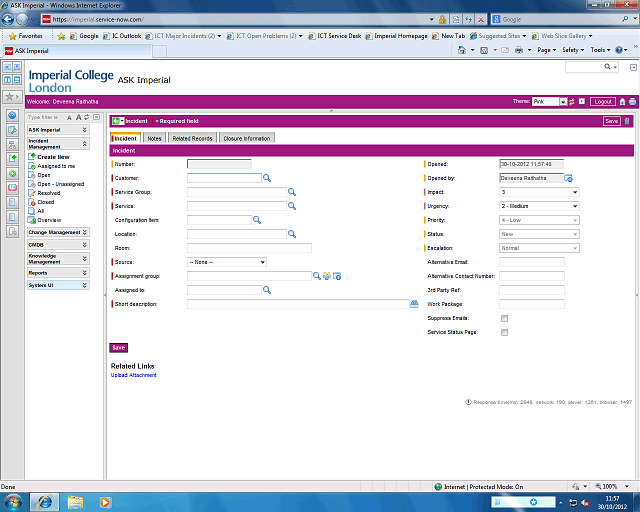The image size is (640, 512).
Task: Click the Customer lookup magnifier icon
Action: (x=267, y=177)
